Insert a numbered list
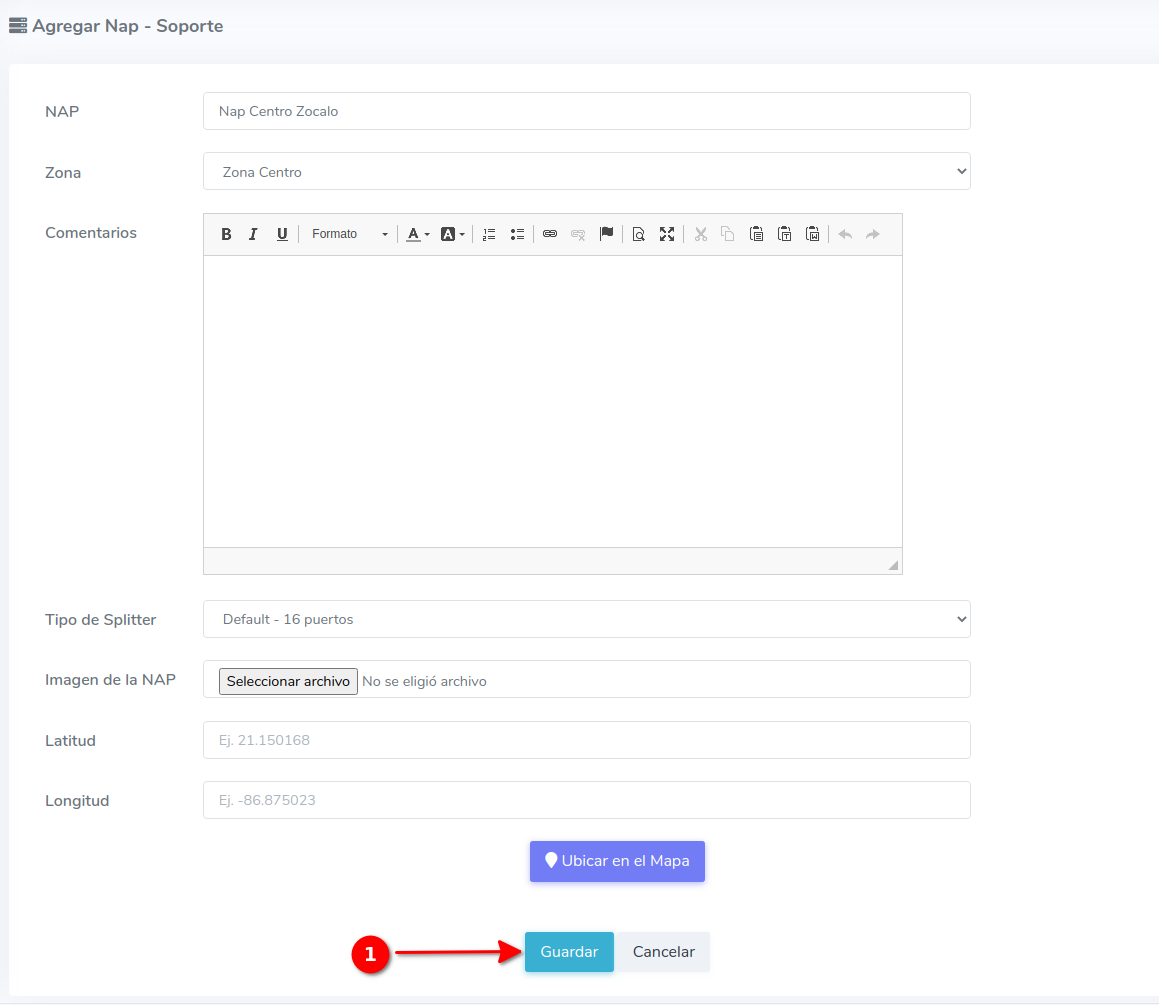The width and height of the screenshot is (1159, 1005). (x=489, y=234)
